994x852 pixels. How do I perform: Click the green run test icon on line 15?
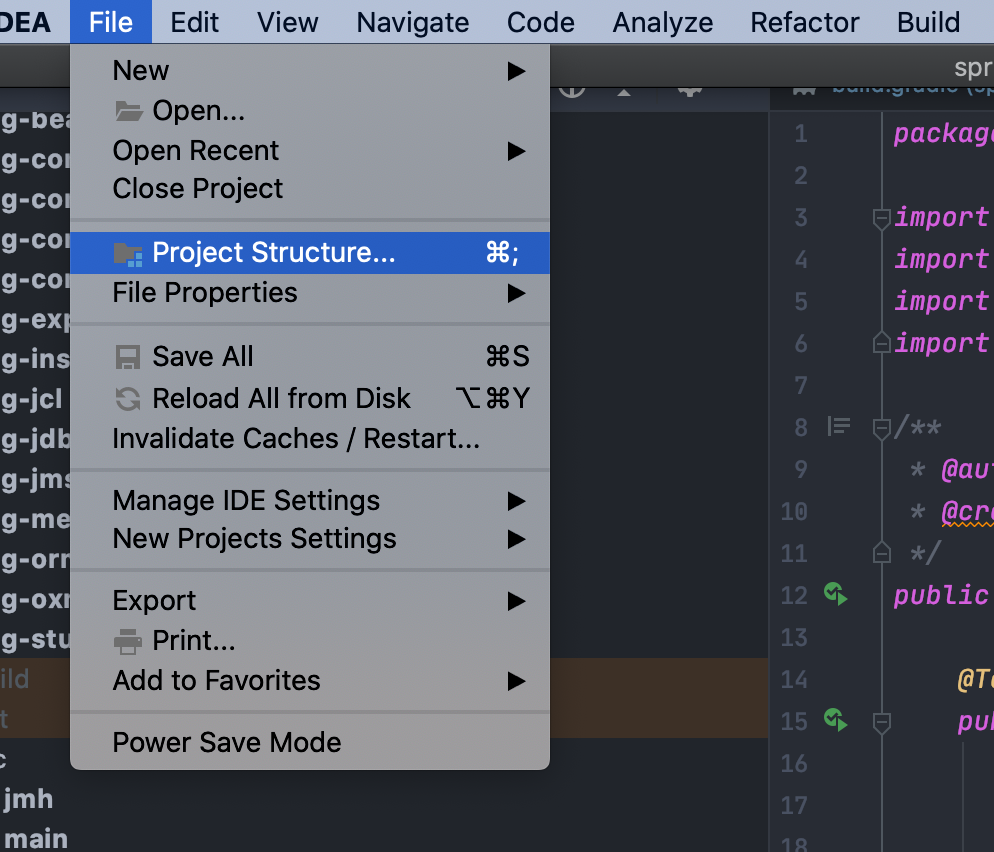(x=835, y=719)
